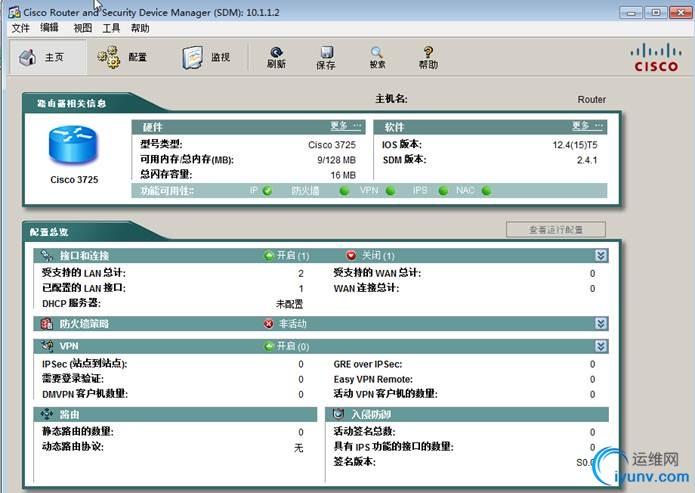This screenshot has width=695, height=493.
Task: Click the hostname value Router
Action: [x=591, y=99]
